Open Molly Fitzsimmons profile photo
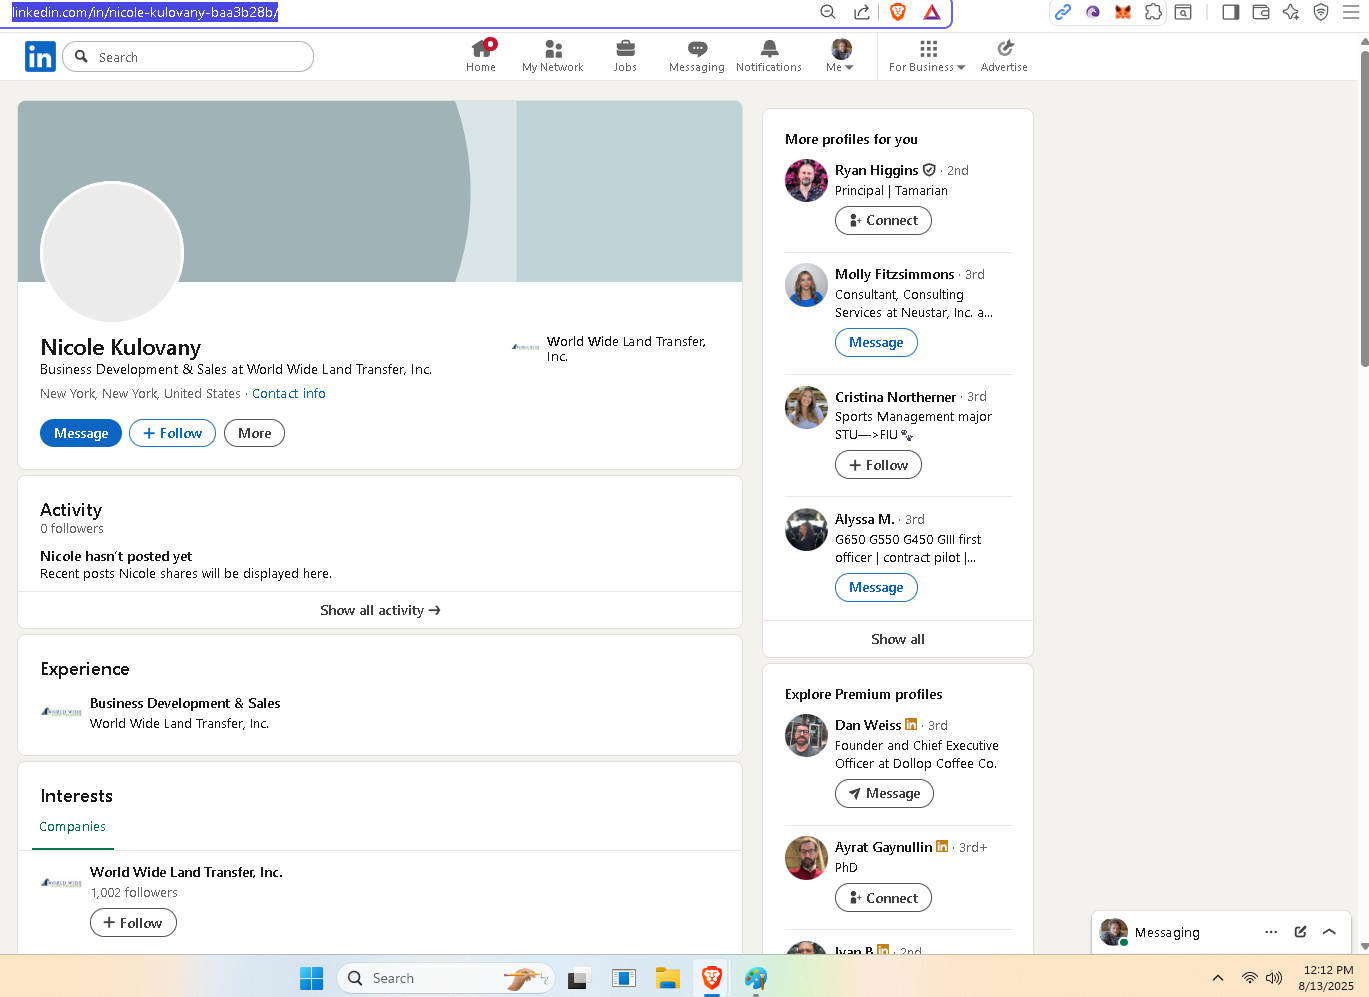The width and height of the screenshot is (1369, 997). tap(806, 285)
